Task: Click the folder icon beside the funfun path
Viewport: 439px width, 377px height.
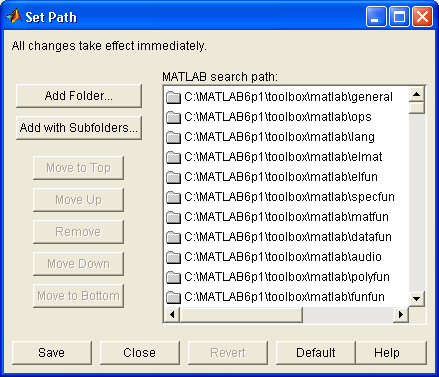Action: click(173, 297)
